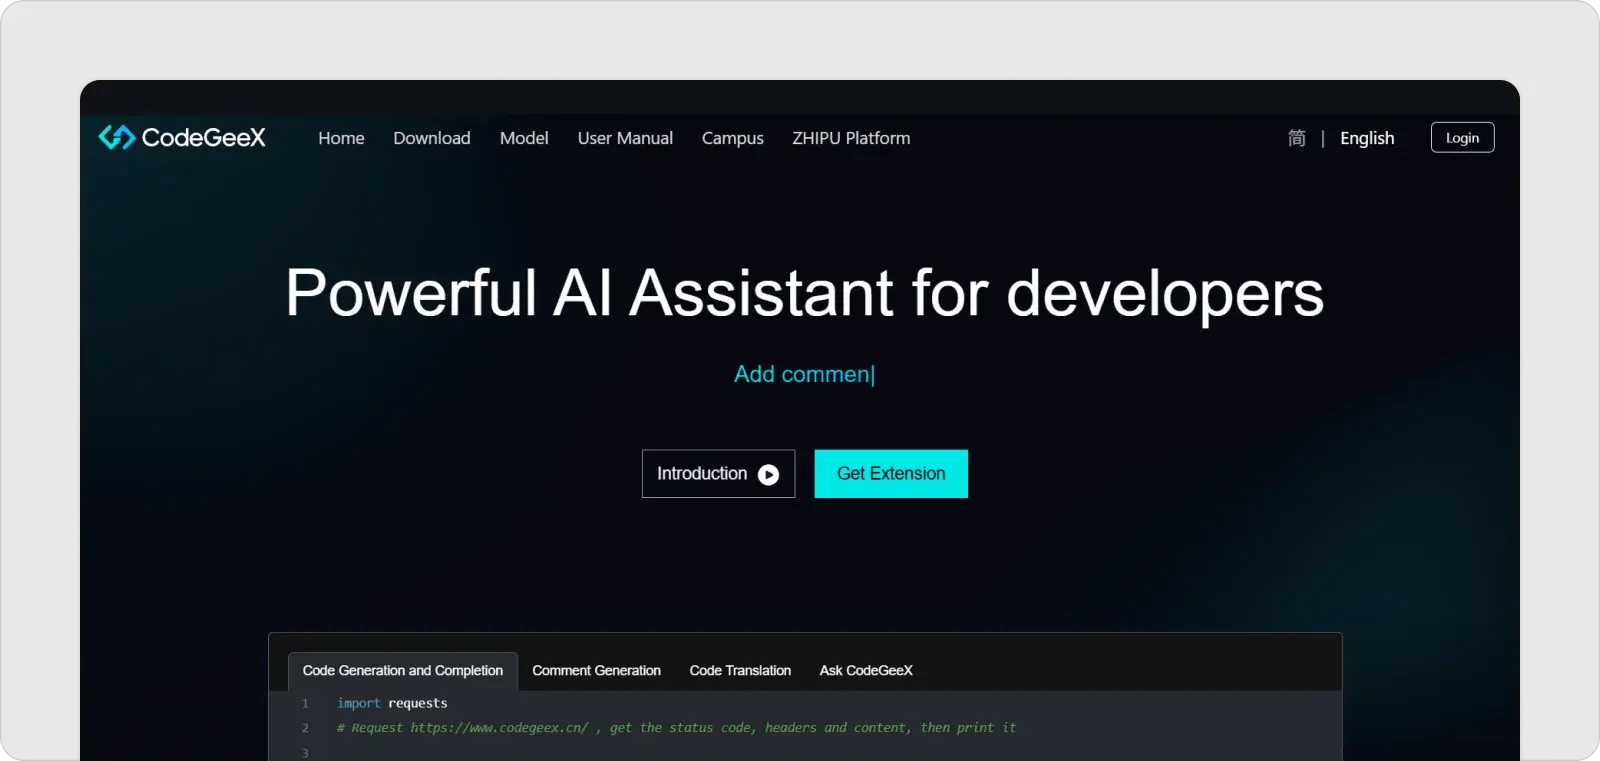Visit the ZHIPU Platform link
Screen dimensions: 1600x761
click(x=851, y=138)
